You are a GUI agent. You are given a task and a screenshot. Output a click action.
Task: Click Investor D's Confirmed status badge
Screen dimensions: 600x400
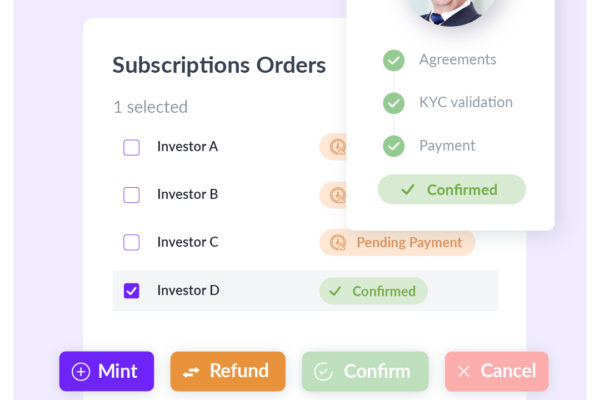pos(373,291)
